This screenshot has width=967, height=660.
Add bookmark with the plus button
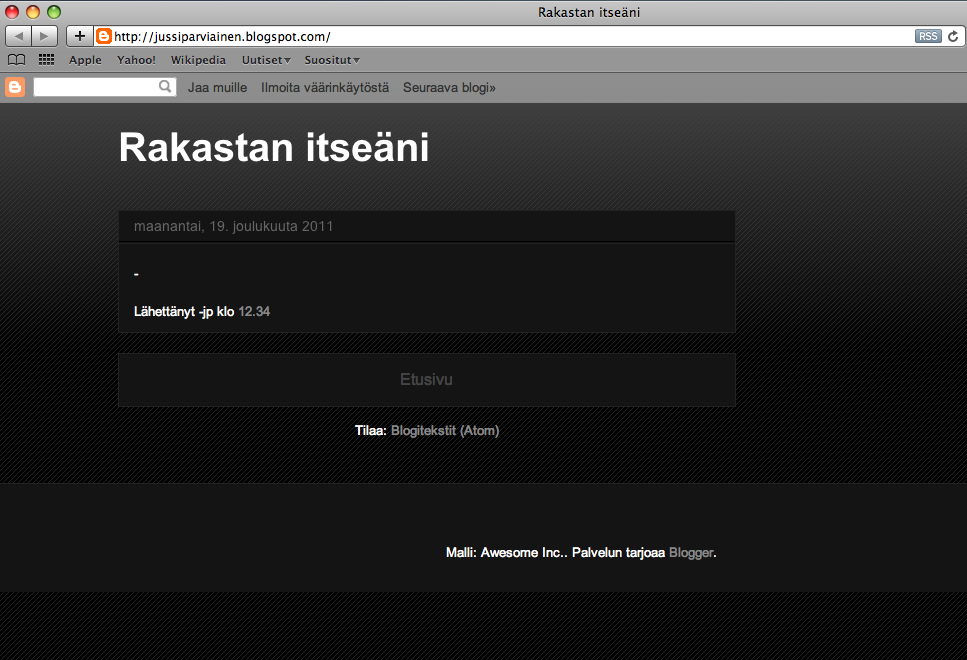80,36
